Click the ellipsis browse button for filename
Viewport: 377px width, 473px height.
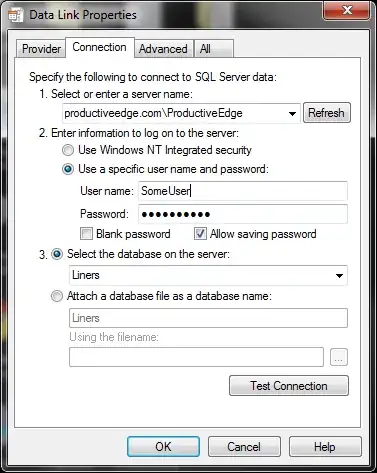pos(339,357)
